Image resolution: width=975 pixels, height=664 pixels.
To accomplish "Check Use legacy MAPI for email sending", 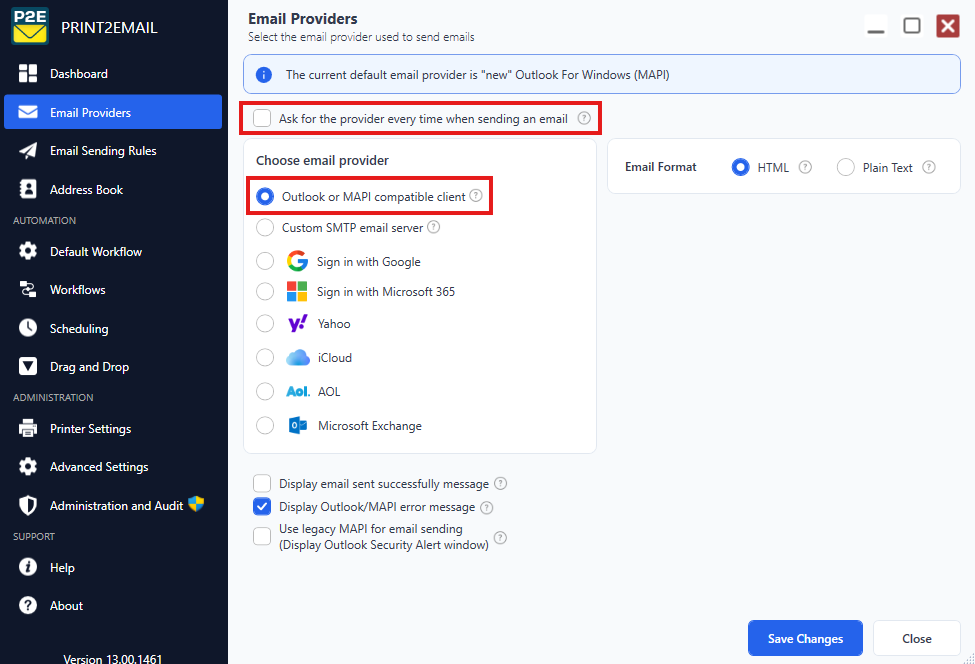I will coord(262,536).
